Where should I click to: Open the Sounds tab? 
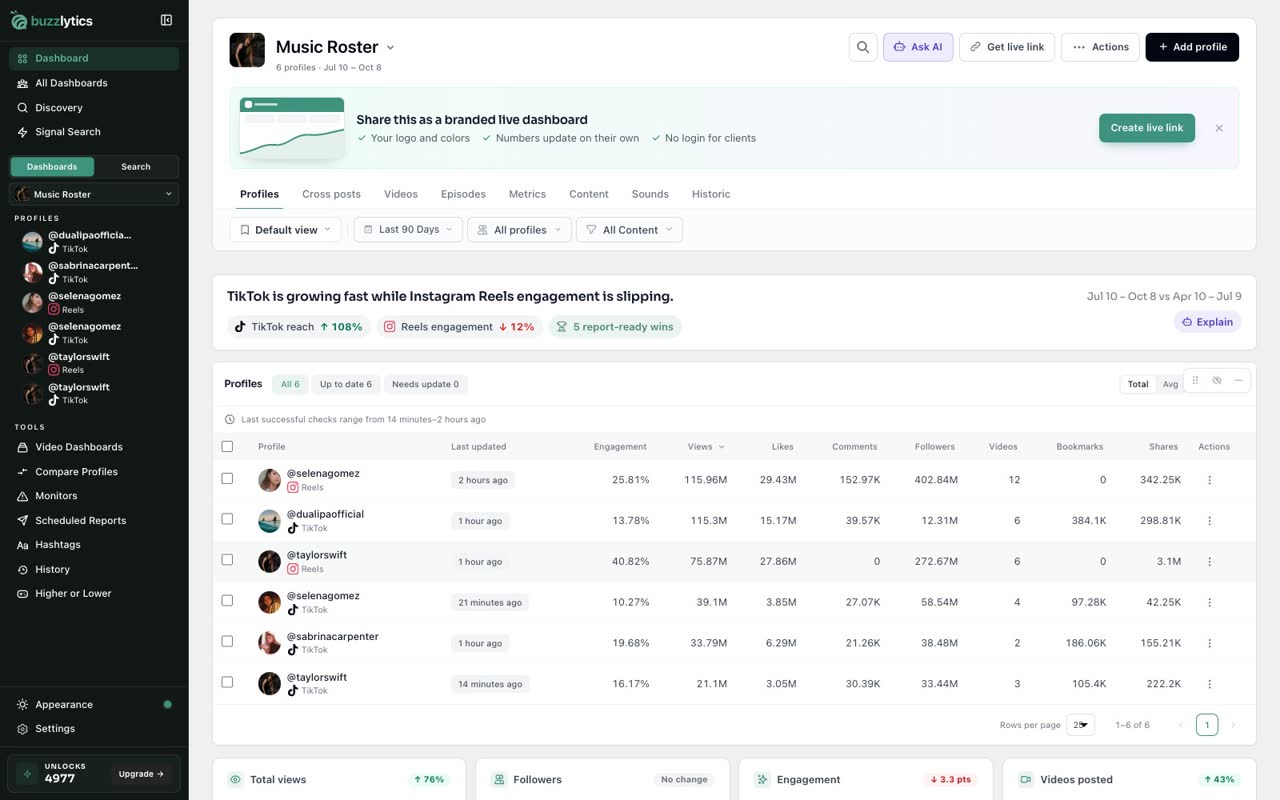coord(650,194)
